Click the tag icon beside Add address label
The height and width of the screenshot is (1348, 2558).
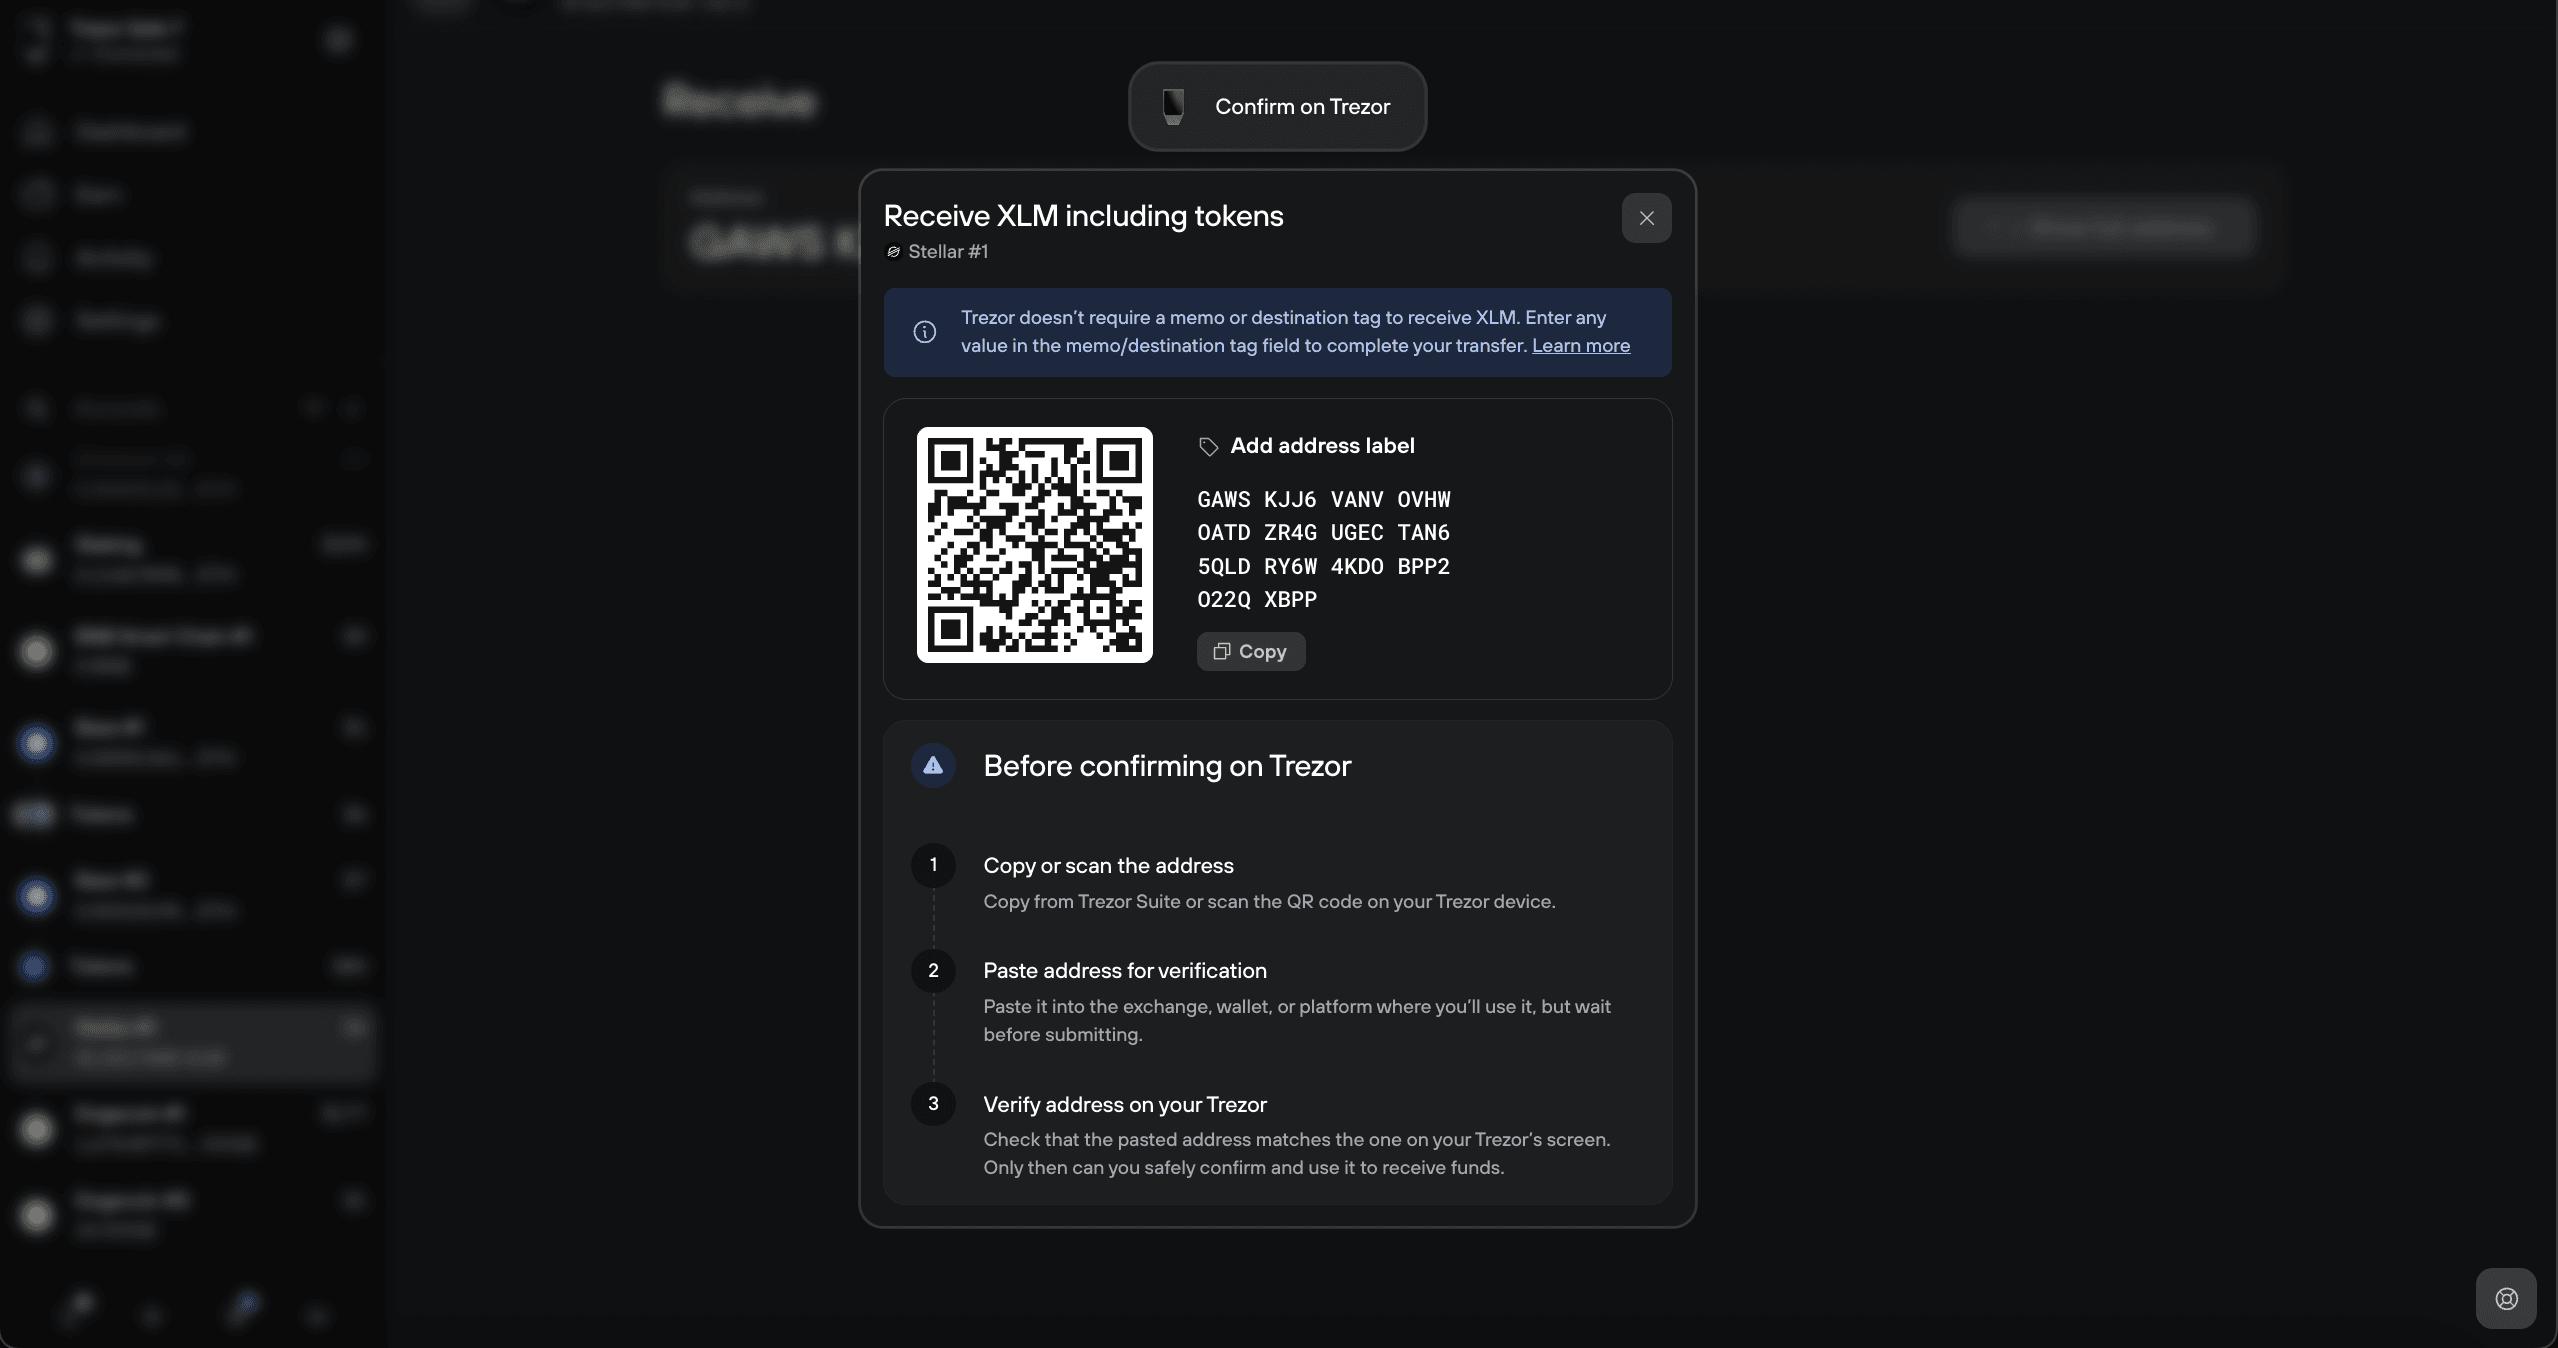coord(1208,446)
